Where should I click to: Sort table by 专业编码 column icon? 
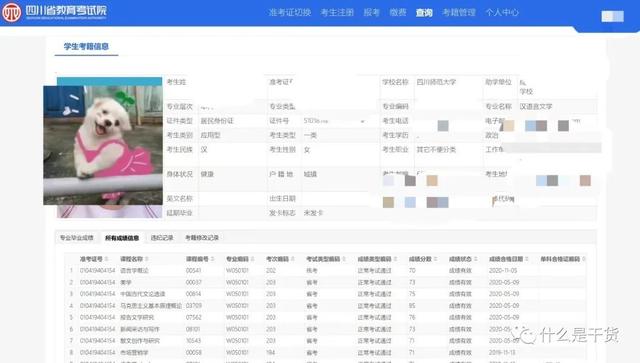(253, 259)
